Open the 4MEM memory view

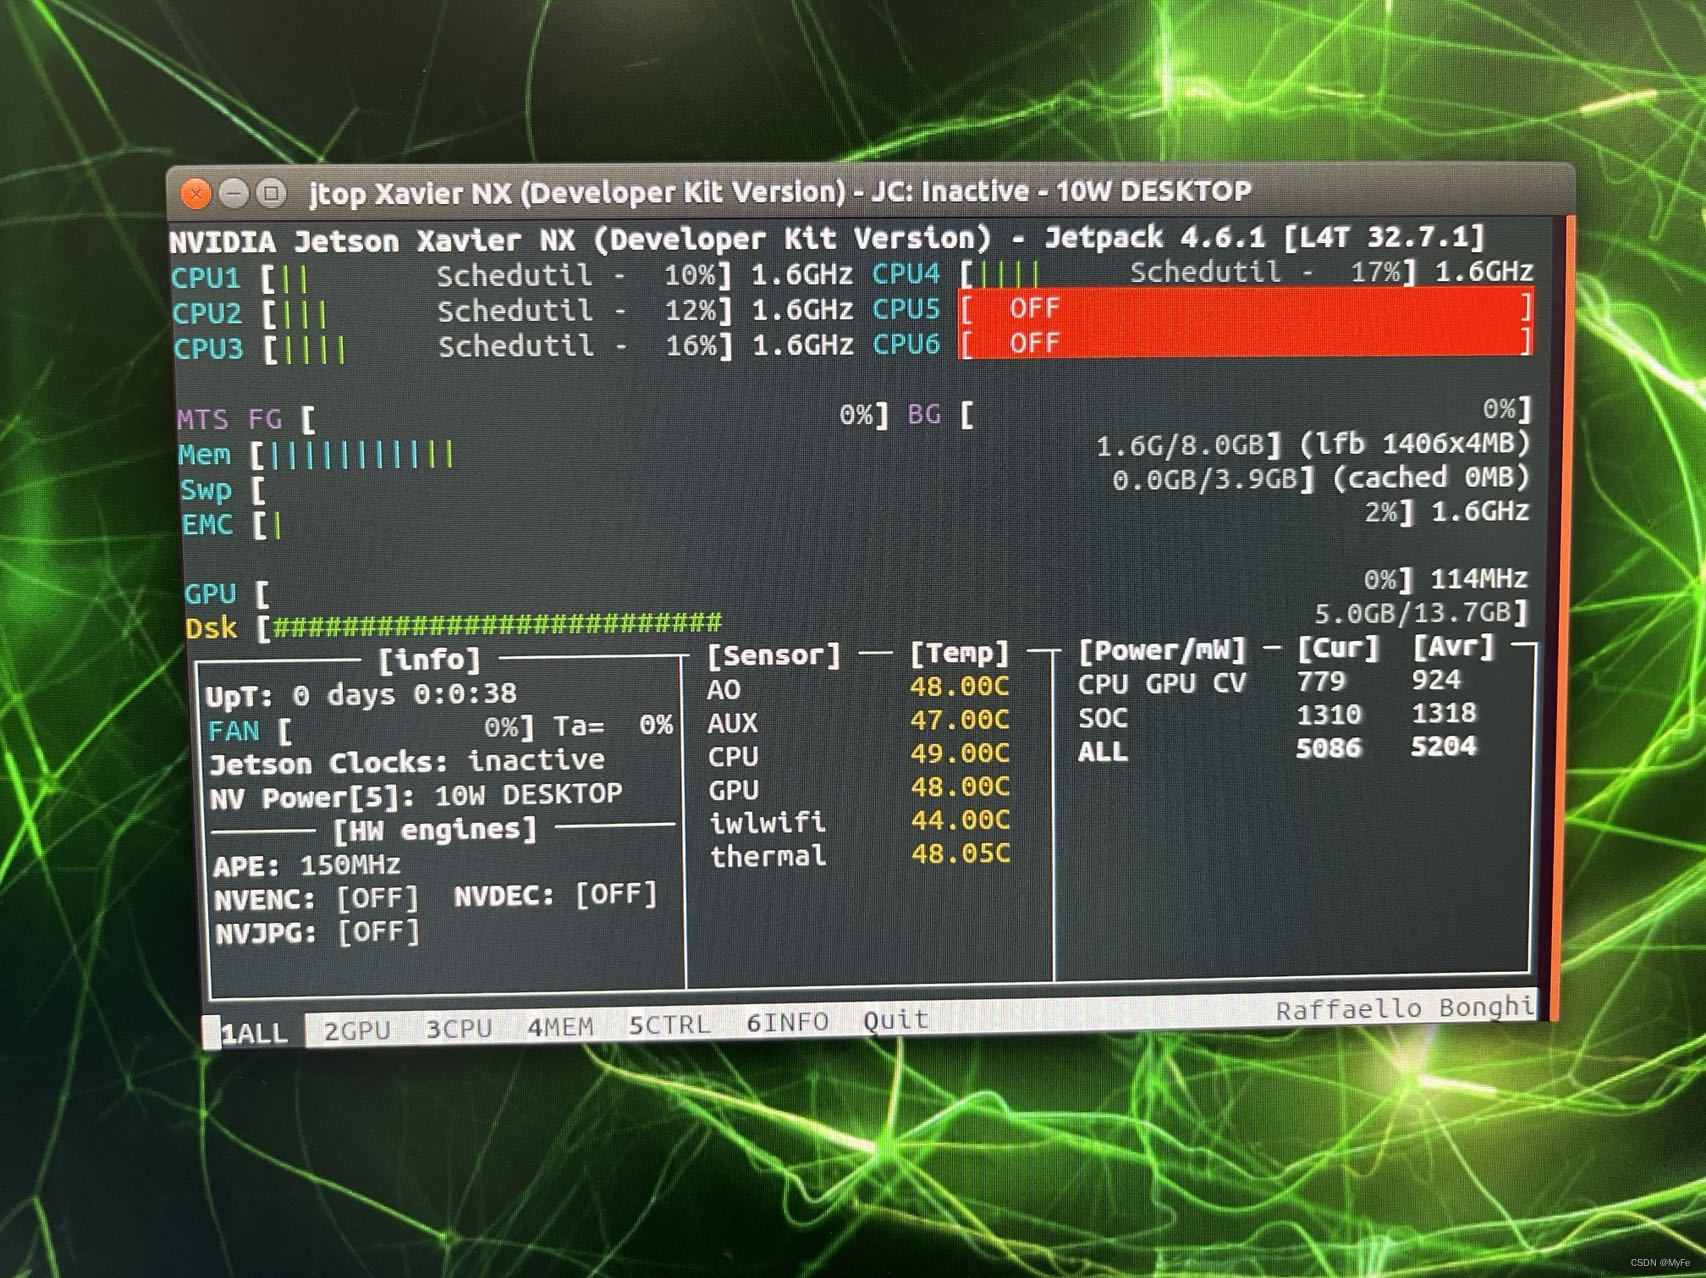561,1026
